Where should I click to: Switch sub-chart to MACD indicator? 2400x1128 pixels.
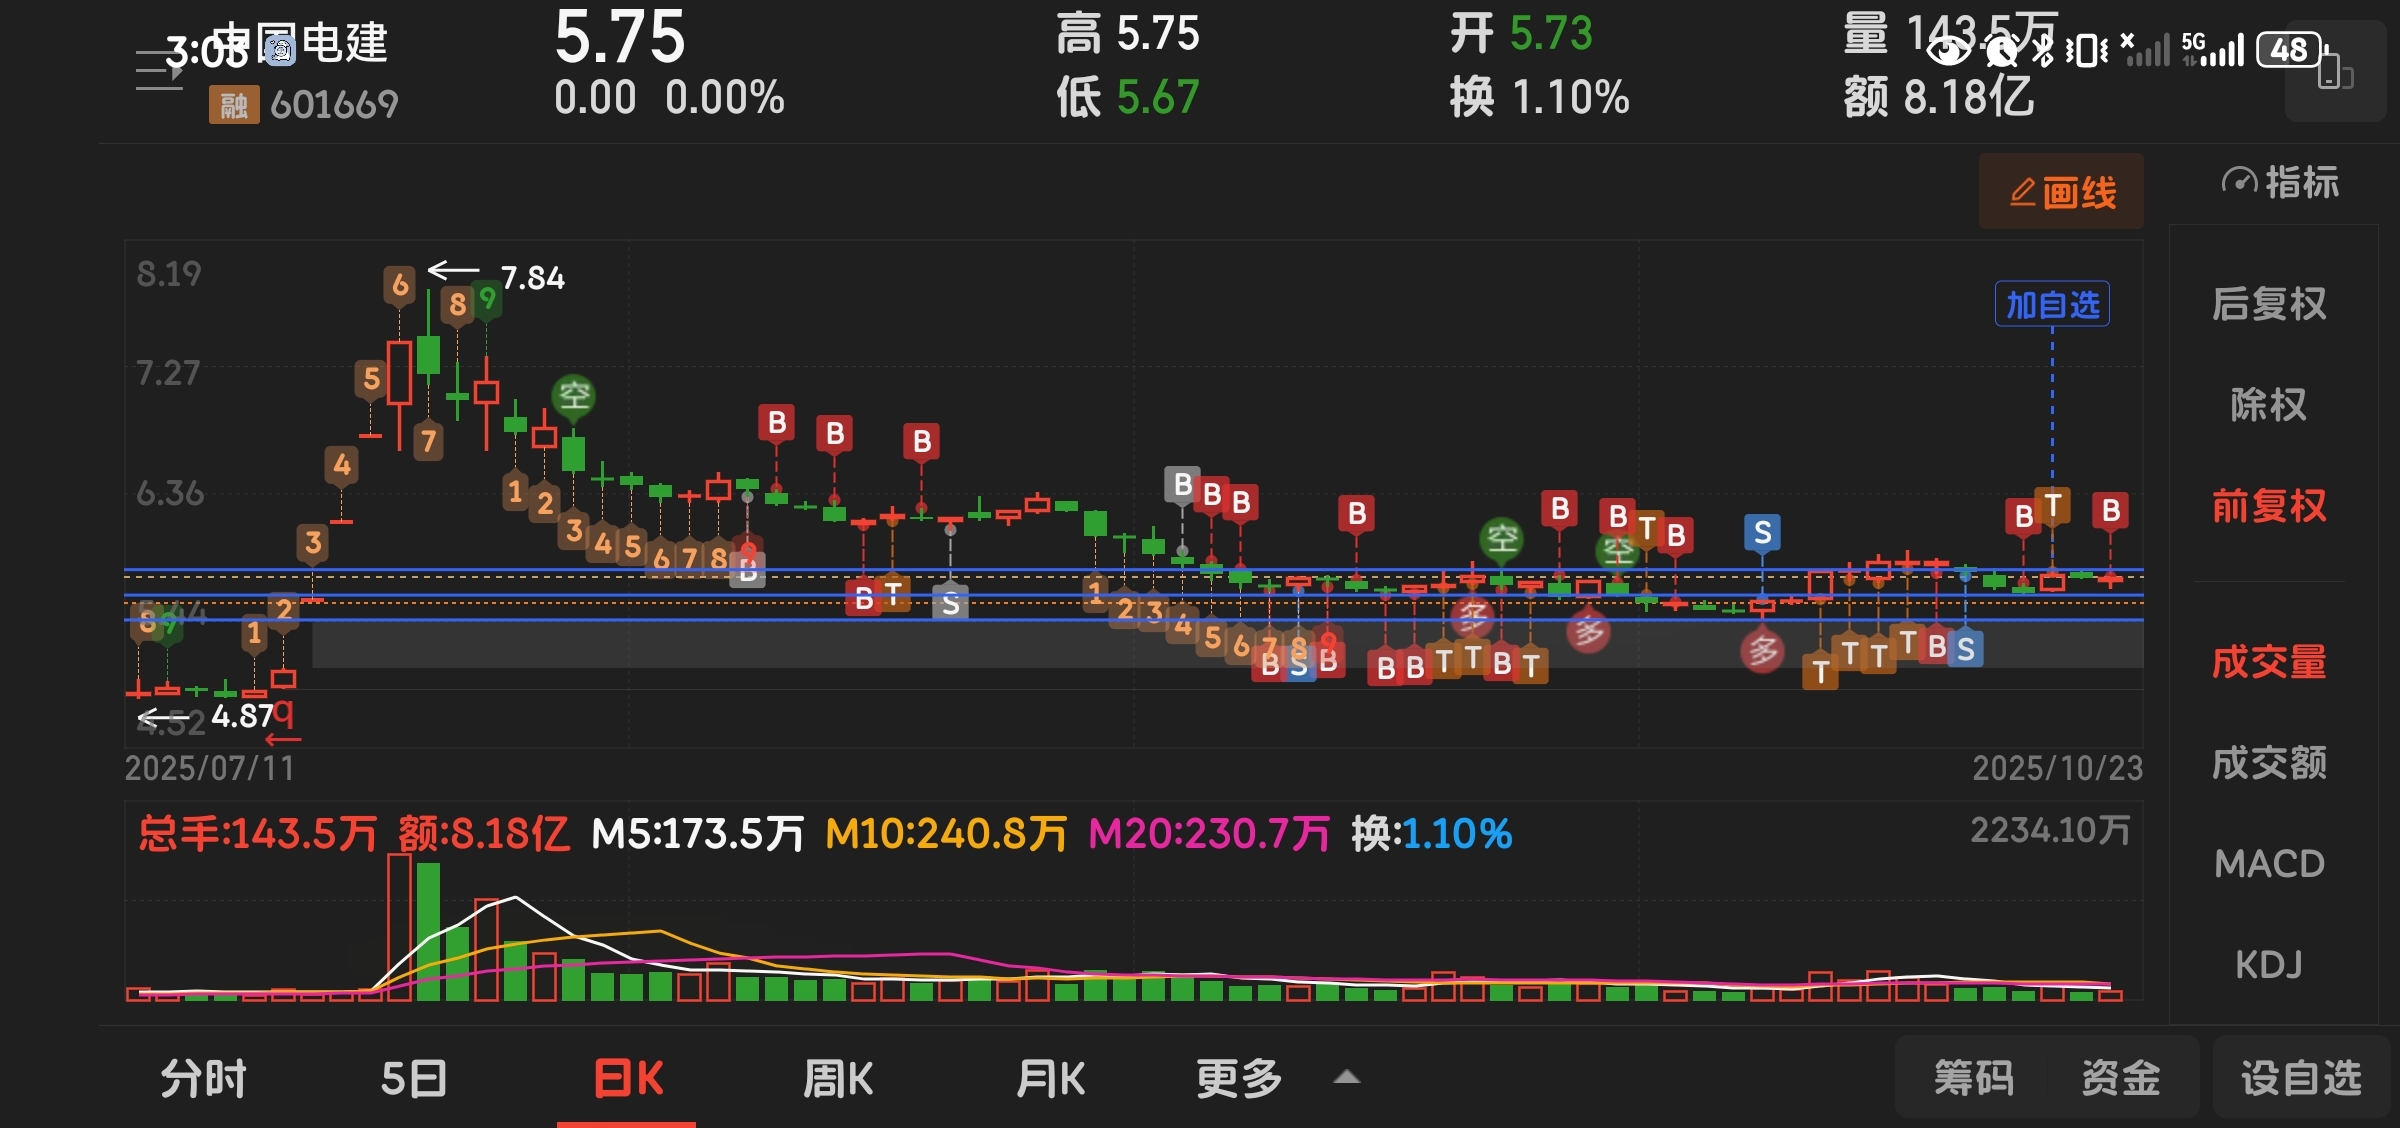[x=2268, y=864]
